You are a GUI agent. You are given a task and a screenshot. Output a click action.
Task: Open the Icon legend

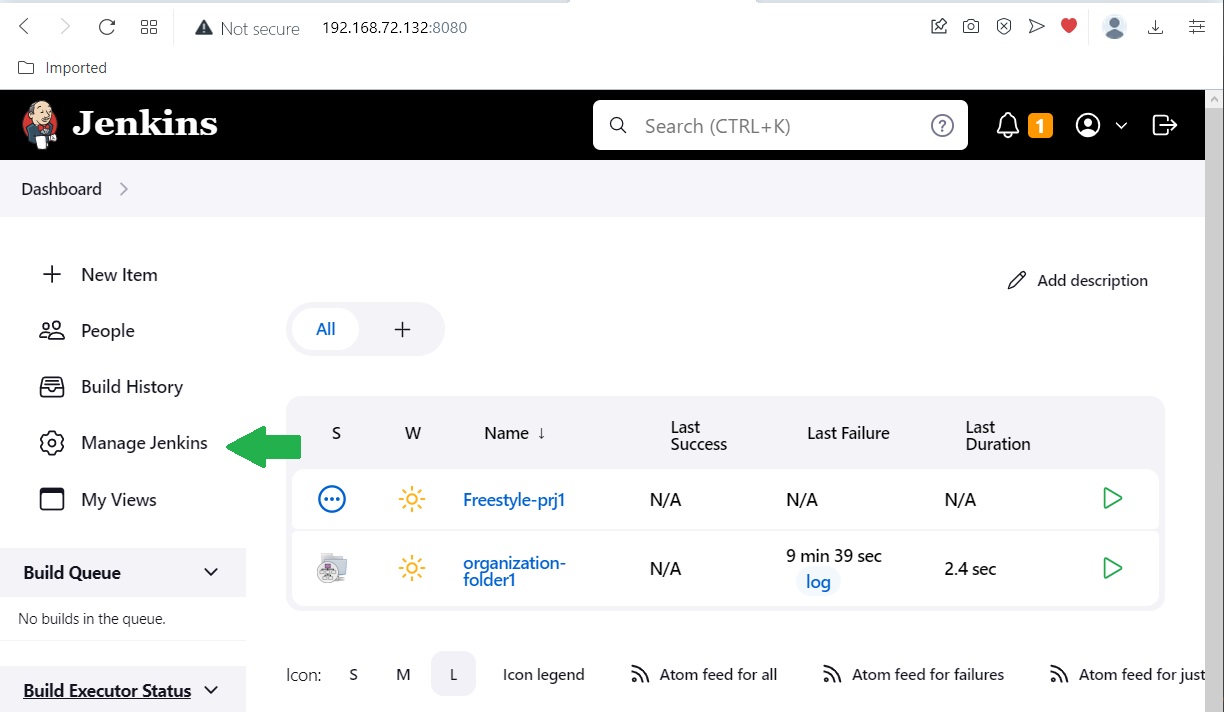click(543, 675)
